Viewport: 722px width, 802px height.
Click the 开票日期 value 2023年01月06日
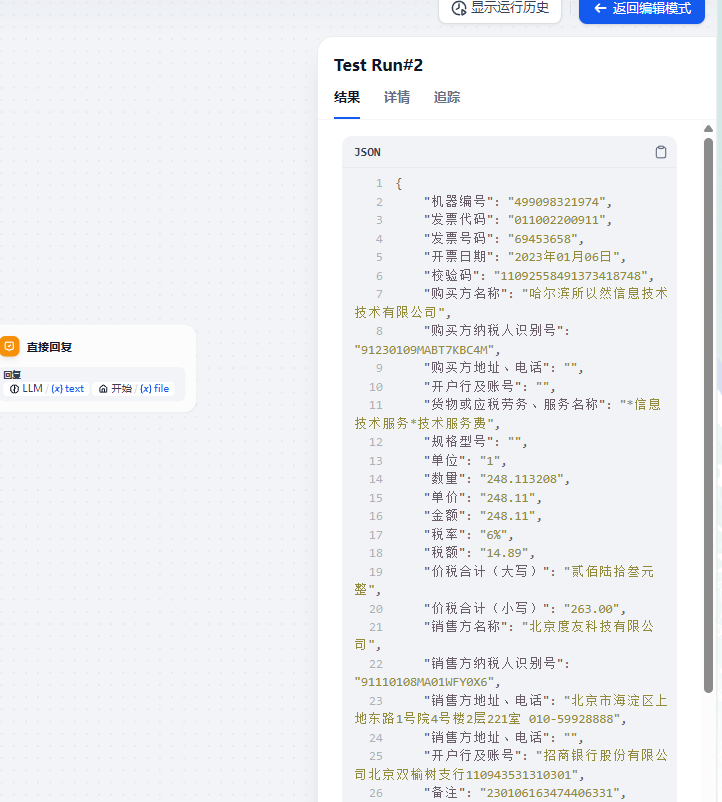564,257
